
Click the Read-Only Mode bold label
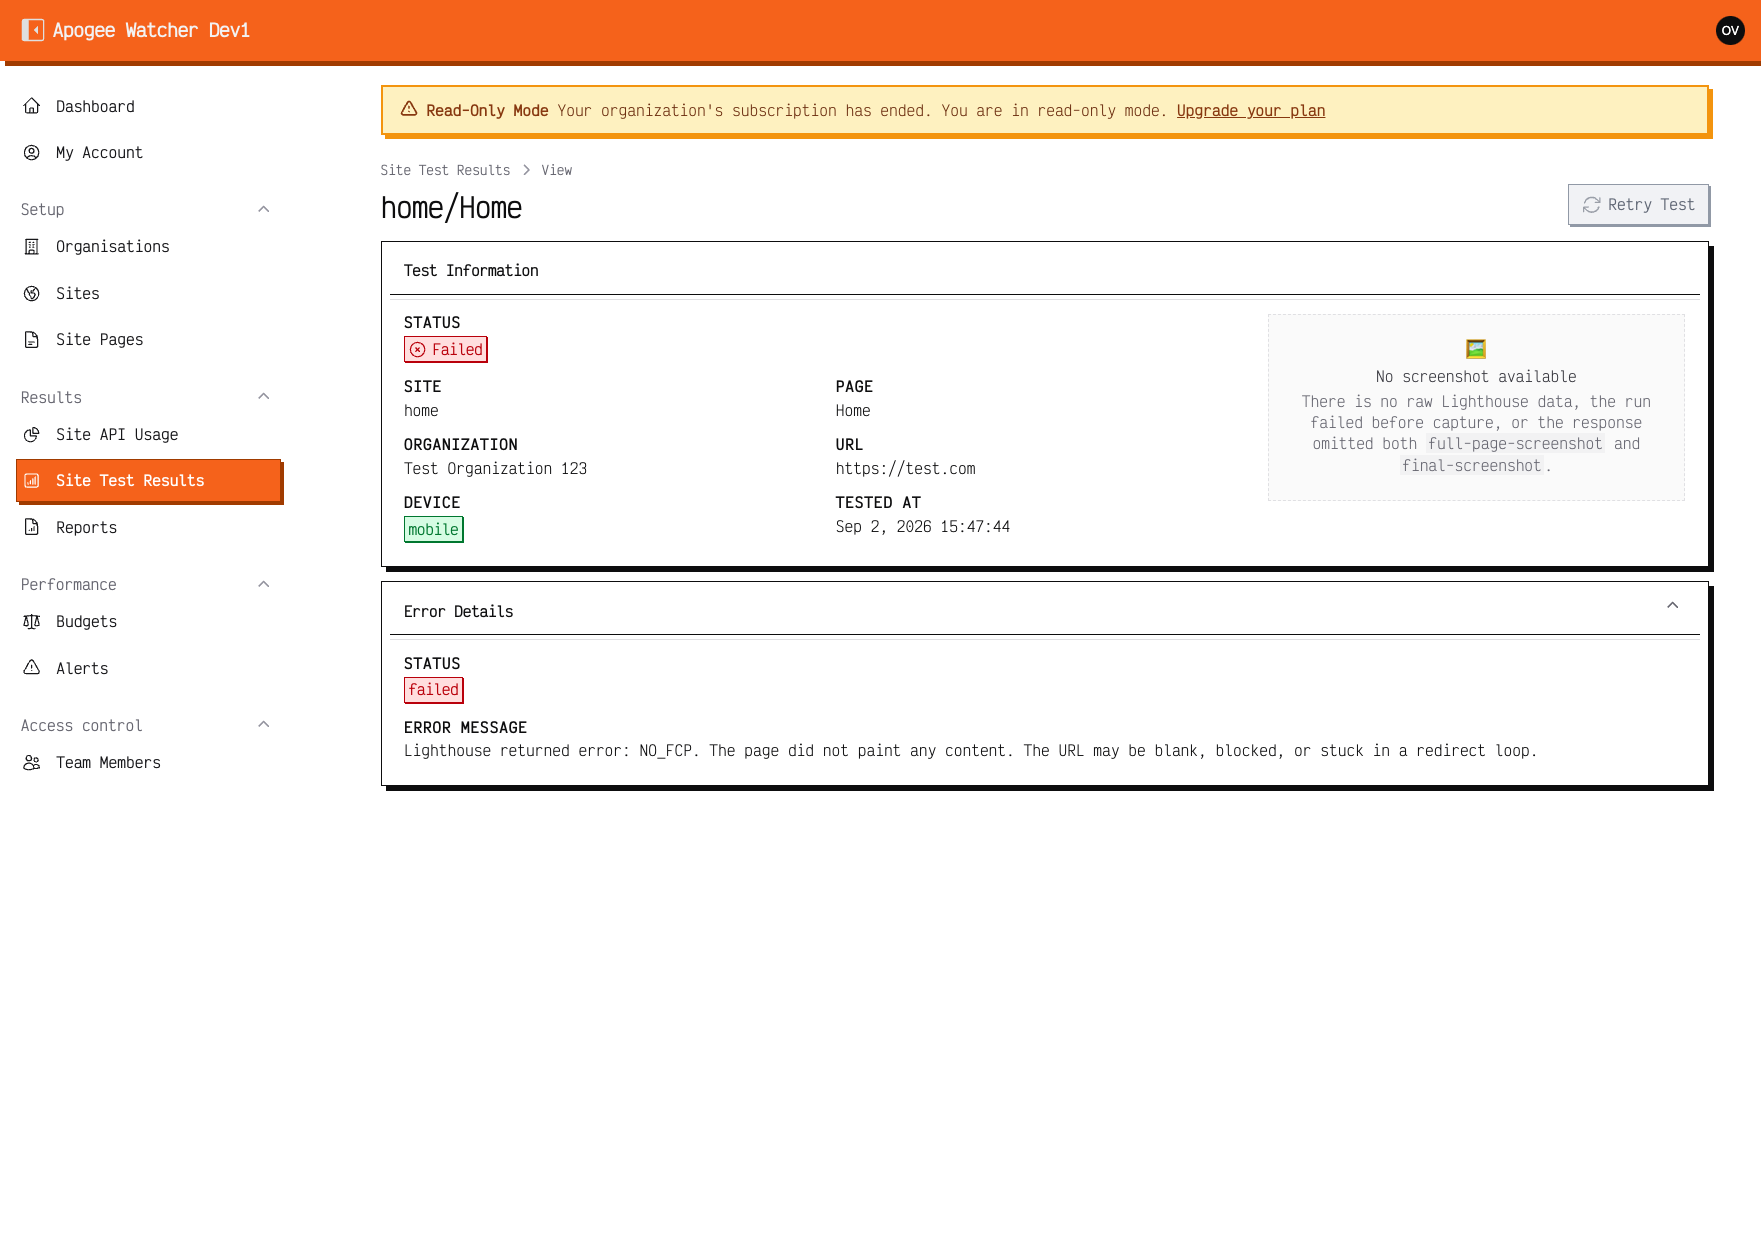point(487,111)
